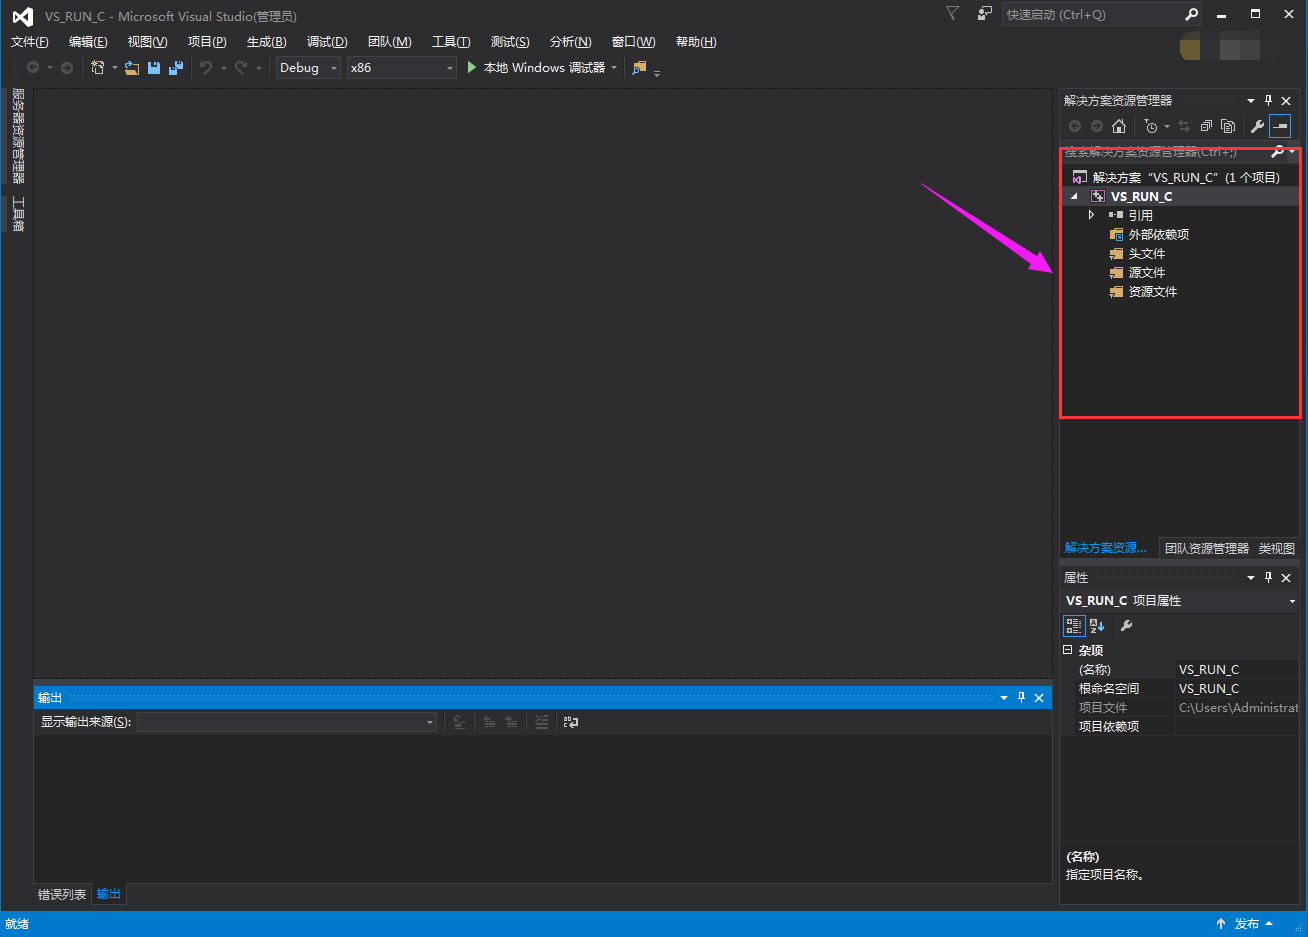Click the Go to Previous Message output icon
Image resolution: width=1308 pixels, height=937 pixels.
(x=489, y=722)
